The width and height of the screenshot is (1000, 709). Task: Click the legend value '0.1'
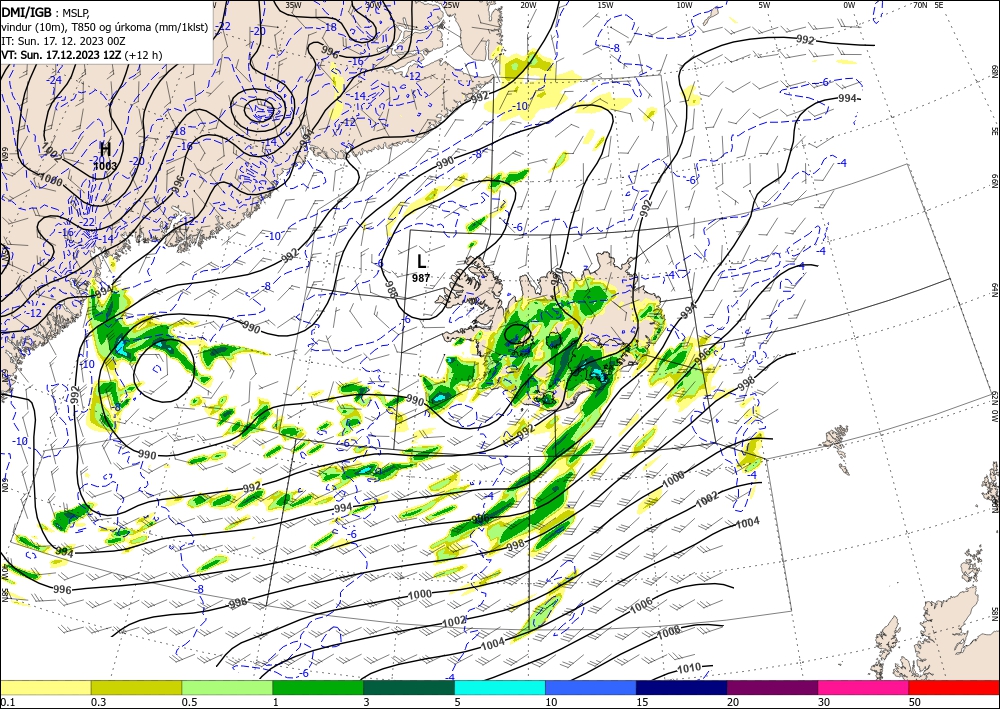click(6, 702)
